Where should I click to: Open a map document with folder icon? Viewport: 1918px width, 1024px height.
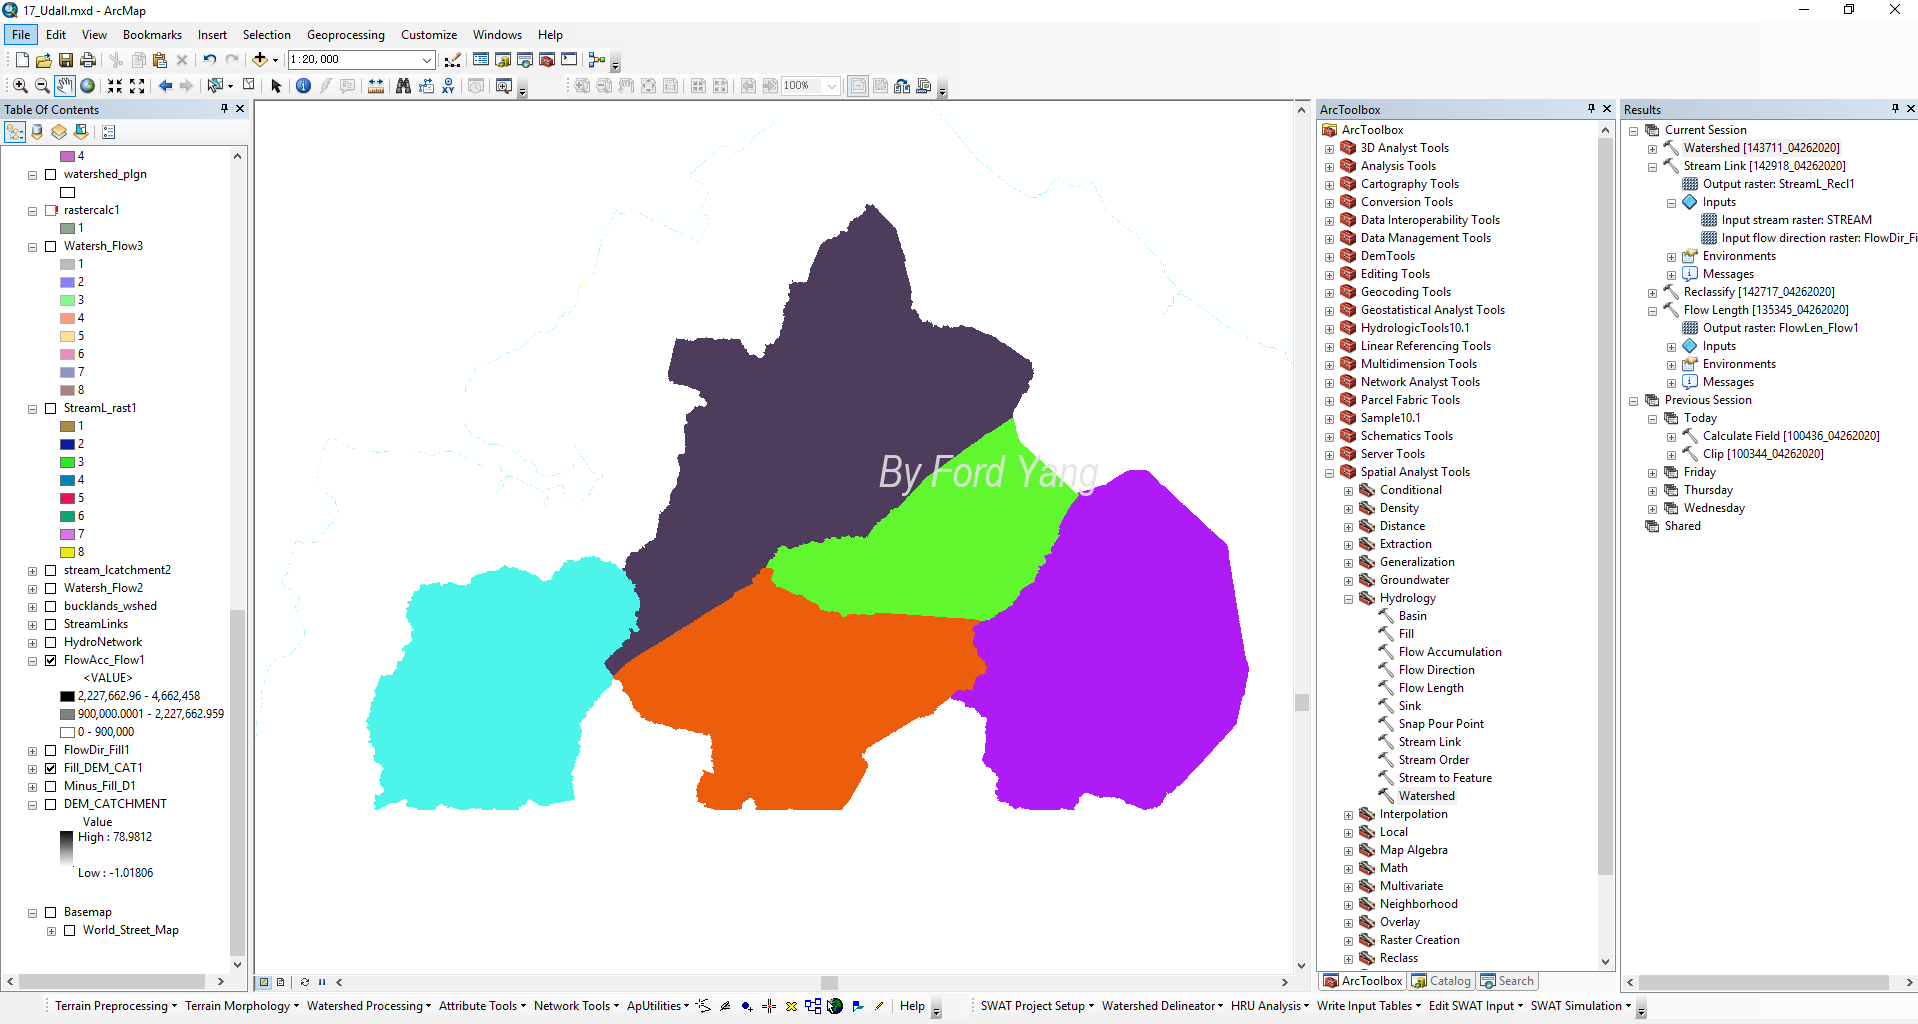point(44,60)
